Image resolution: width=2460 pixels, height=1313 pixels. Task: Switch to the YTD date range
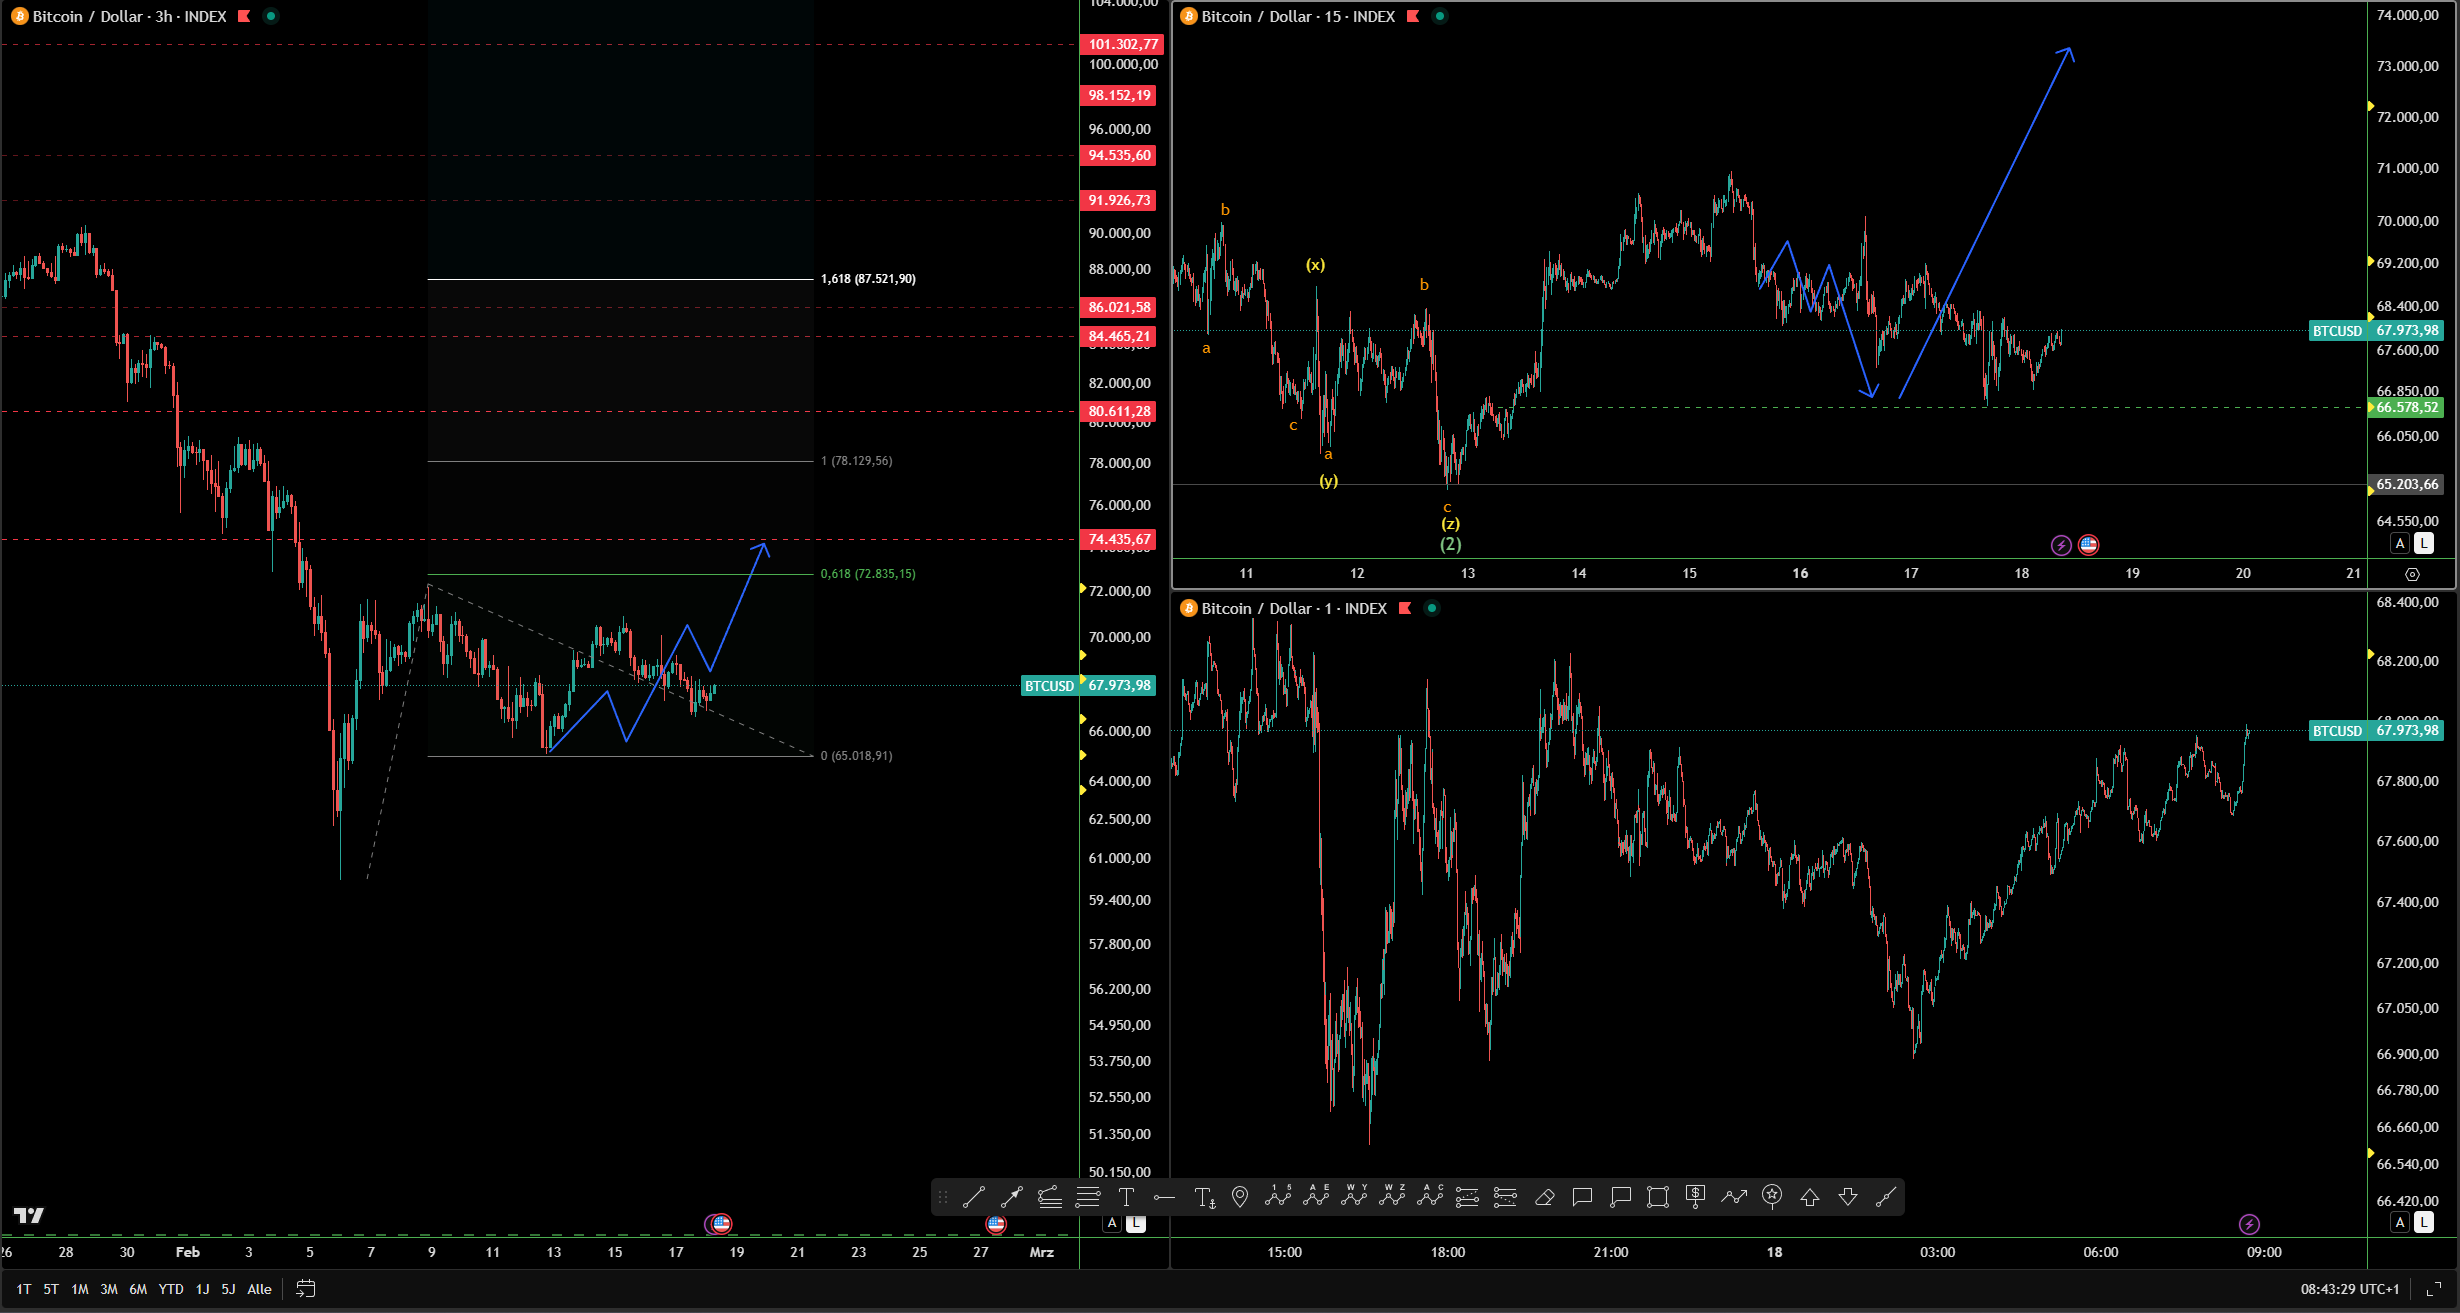pos(171,1289)
